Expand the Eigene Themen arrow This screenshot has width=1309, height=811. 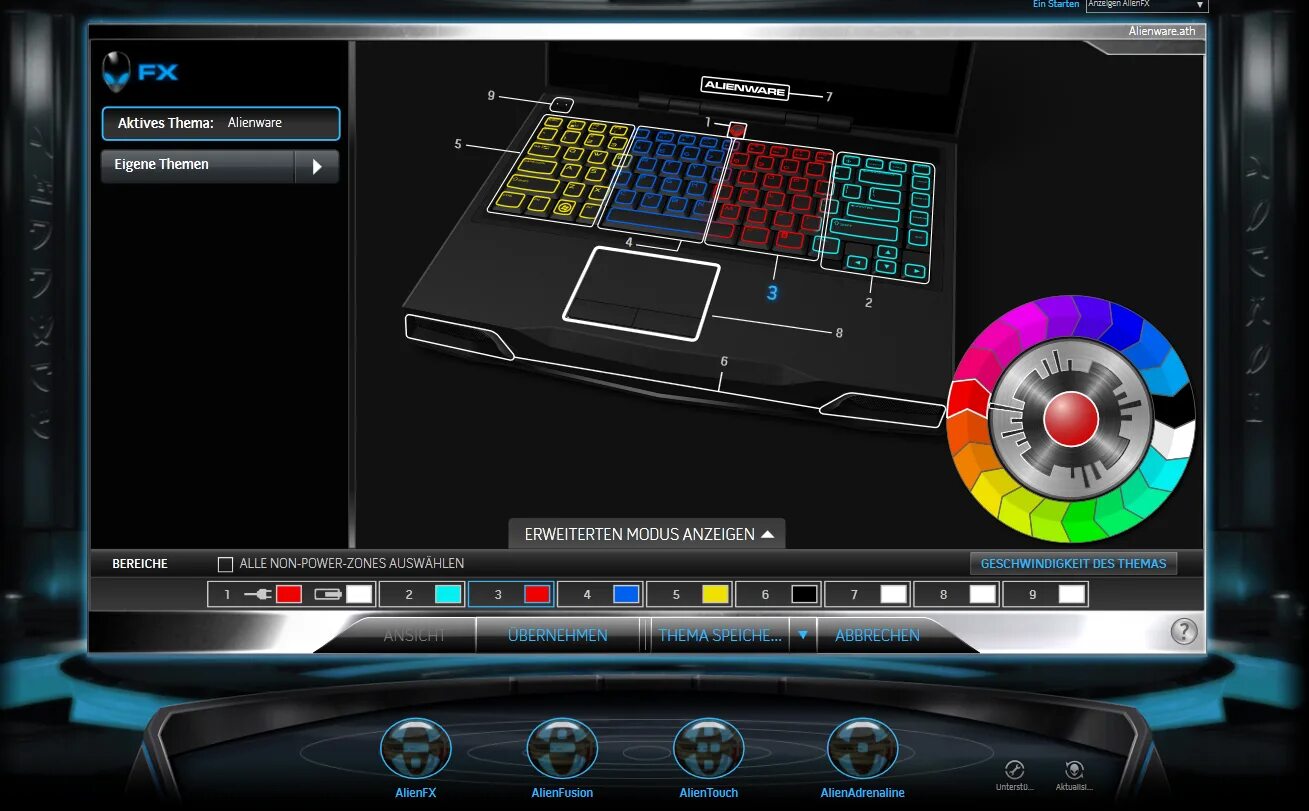click(317, 166)
